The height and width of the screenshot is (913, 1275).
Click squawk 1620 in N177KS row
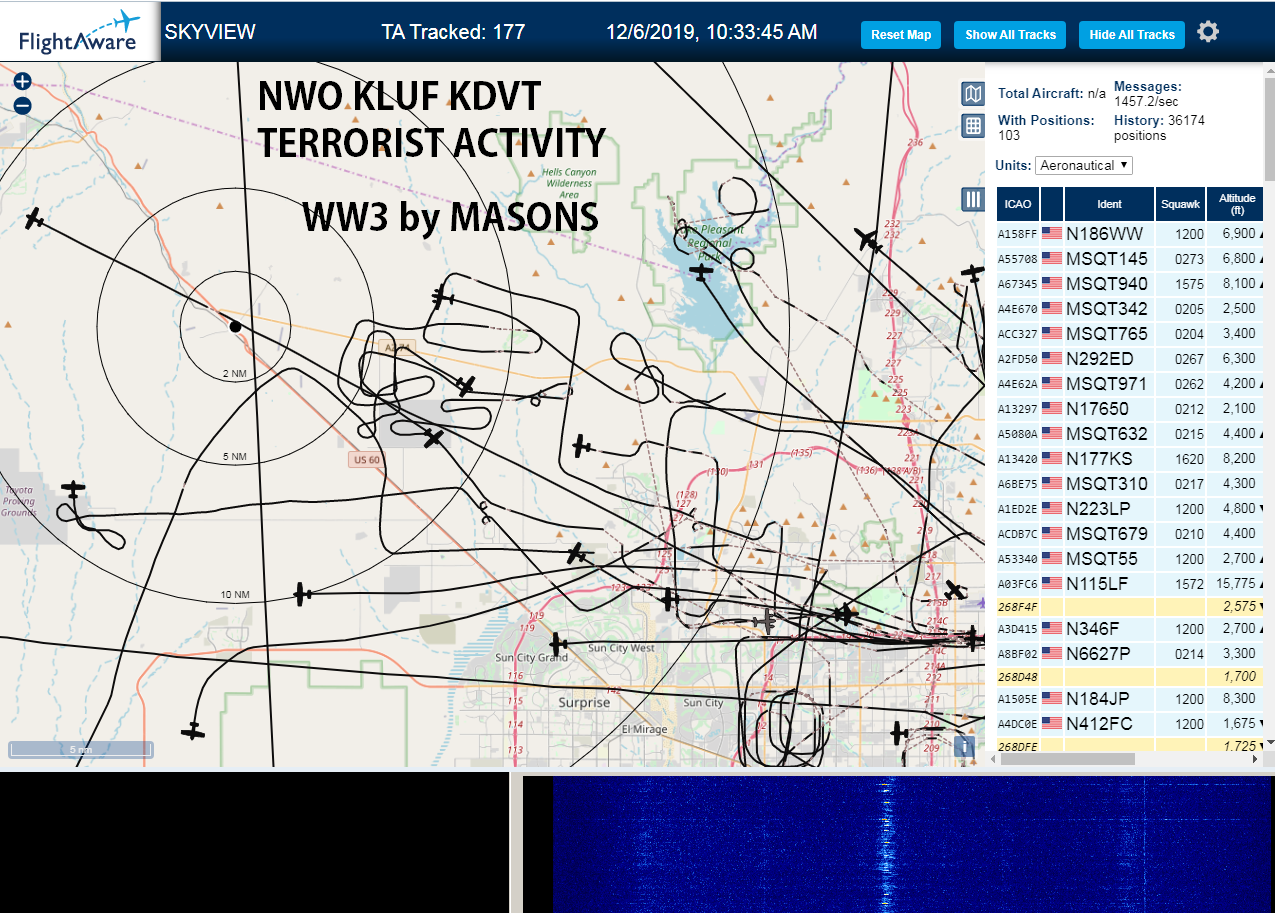coord(1190,459)
